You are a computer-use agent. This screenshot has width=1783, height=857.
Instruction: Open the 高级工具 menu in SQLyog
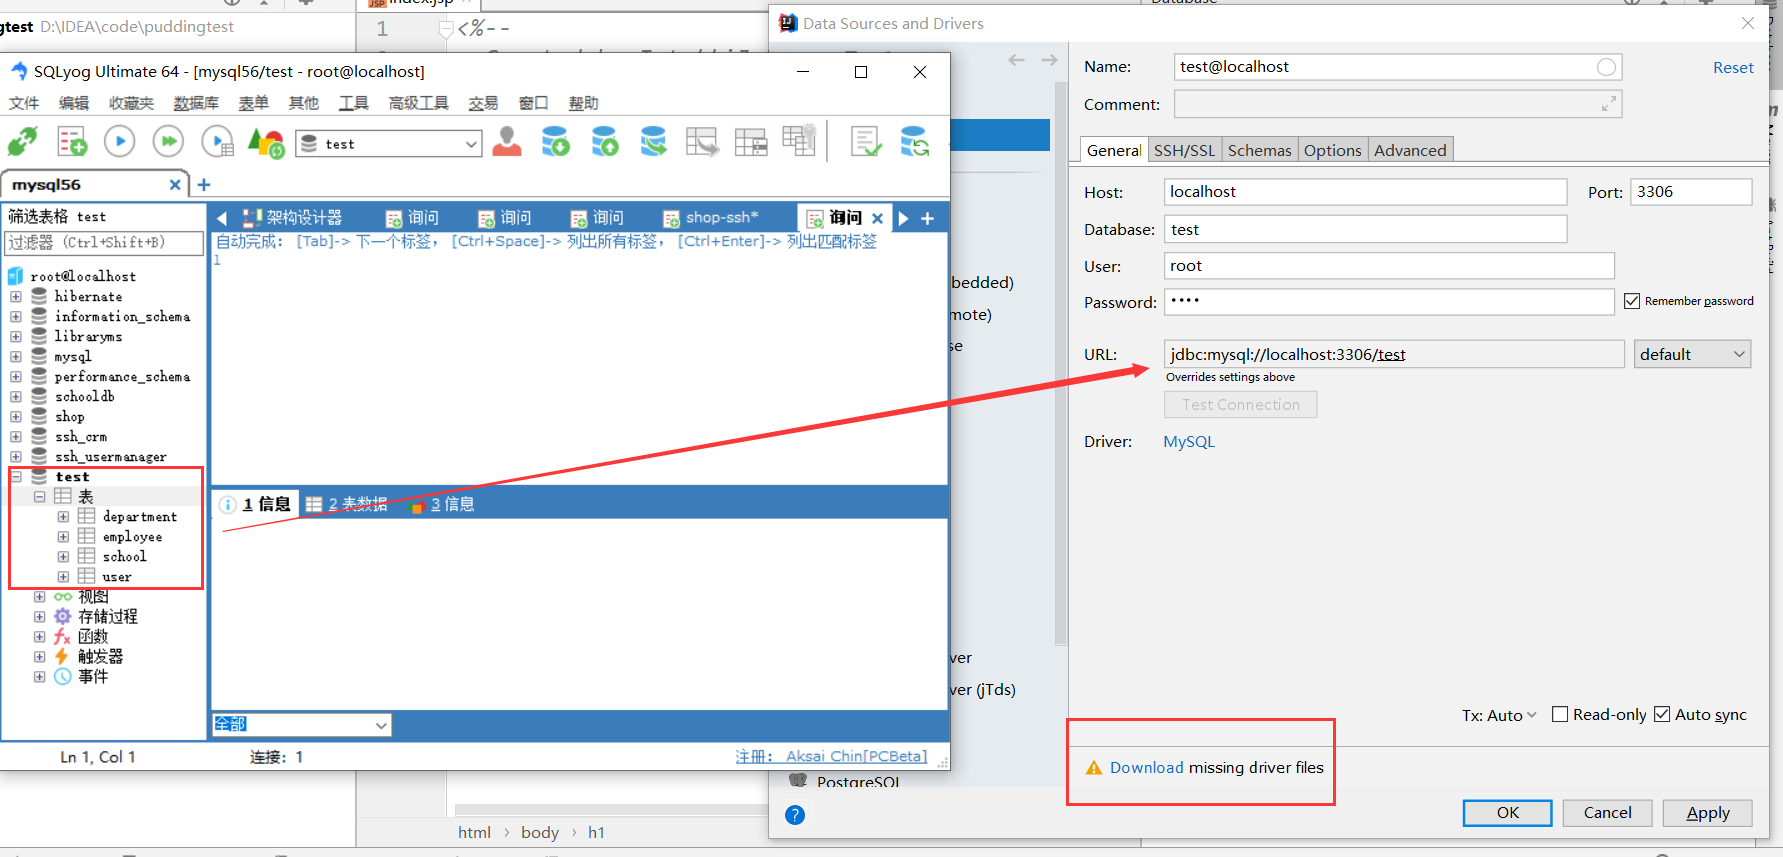pos(419,103)
